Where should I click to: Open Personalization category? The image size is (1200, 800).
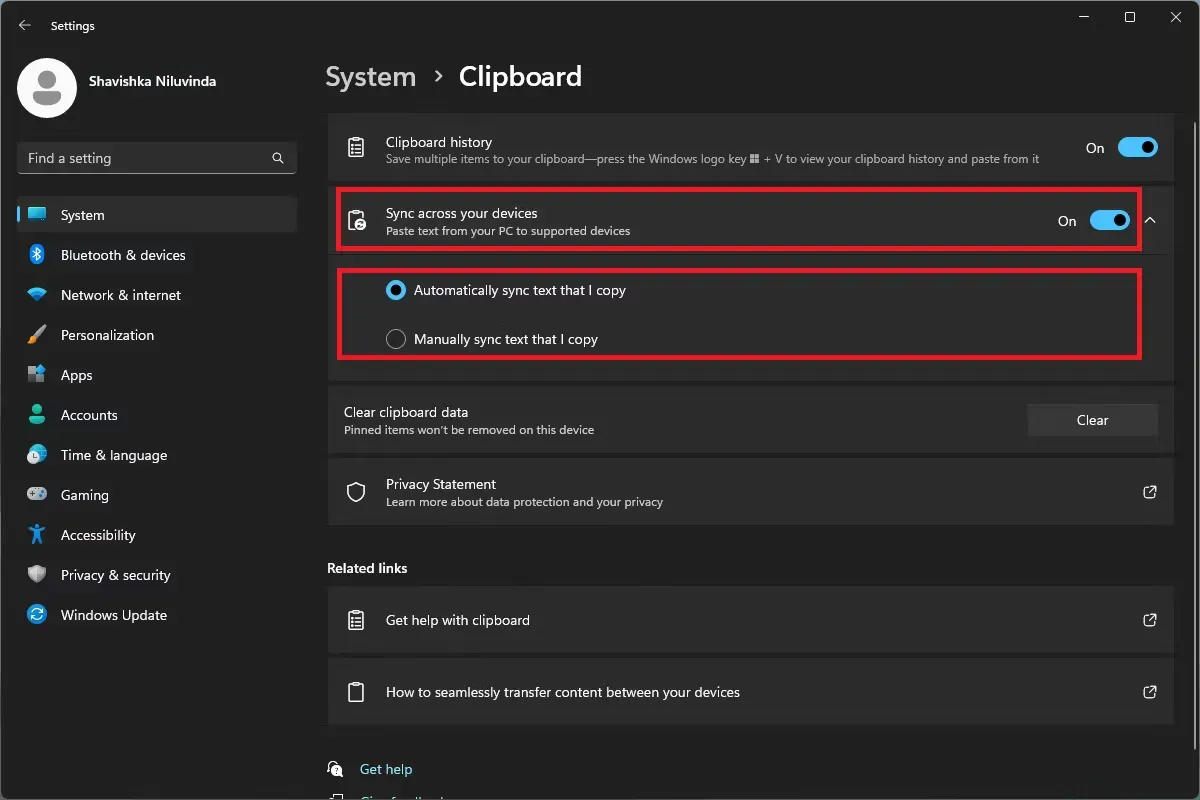tap(157, 335)
